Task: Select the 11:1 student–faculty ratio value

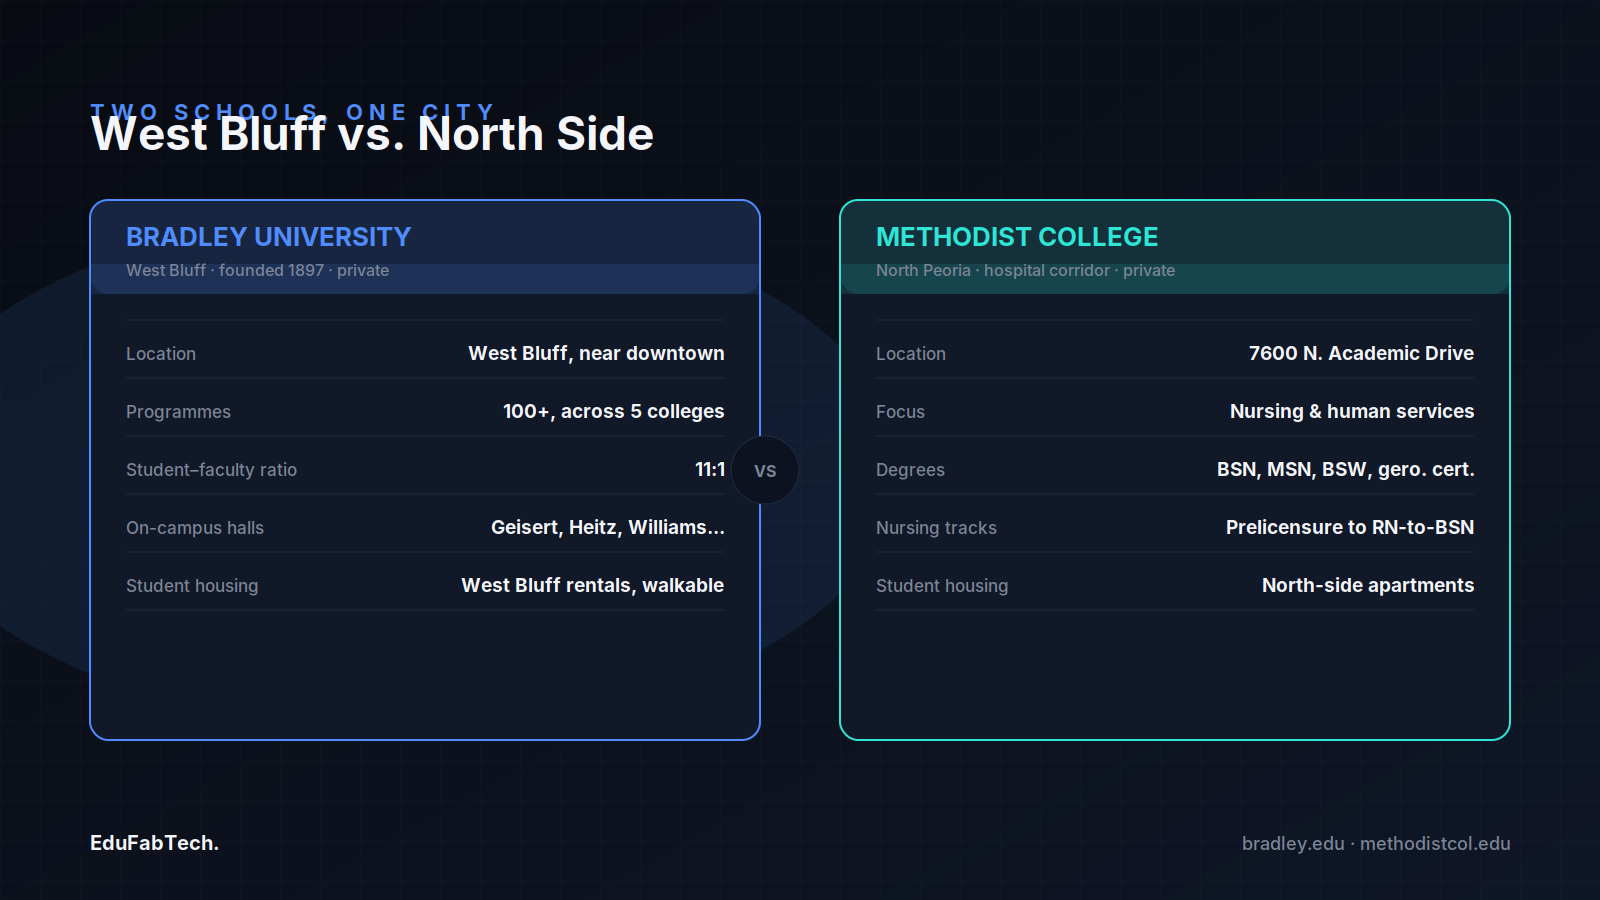Action: click(x=710, y=469)
